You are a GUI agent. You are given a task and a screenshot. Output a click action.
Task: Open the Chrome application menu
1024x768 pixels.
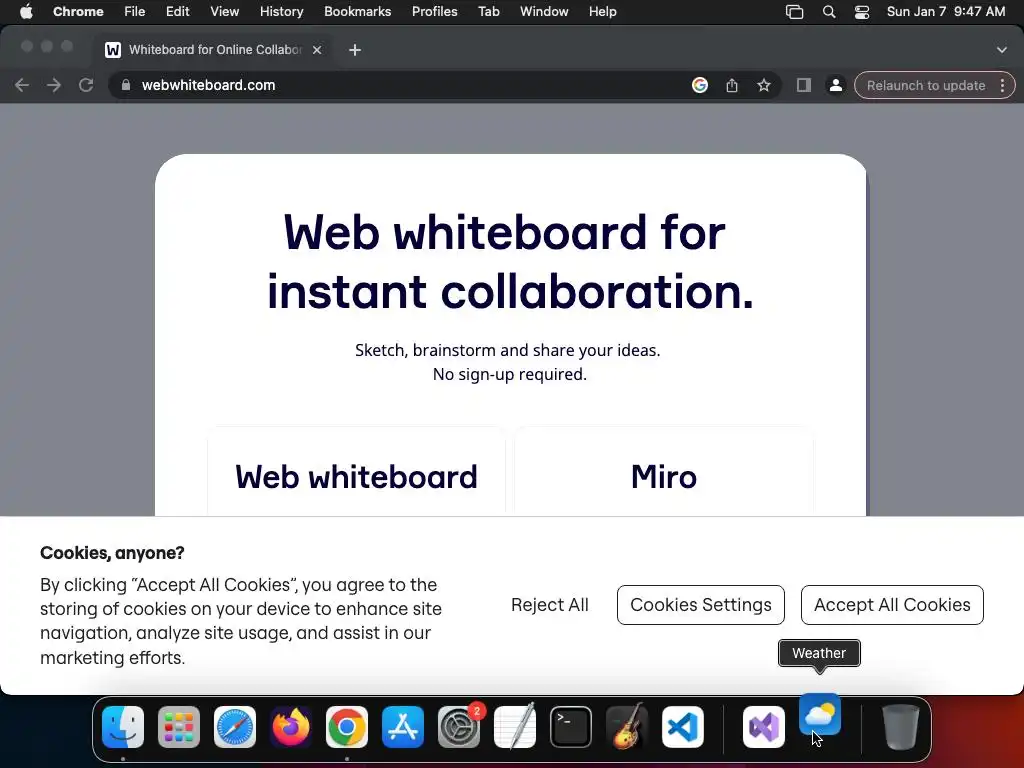pos(78,11)
